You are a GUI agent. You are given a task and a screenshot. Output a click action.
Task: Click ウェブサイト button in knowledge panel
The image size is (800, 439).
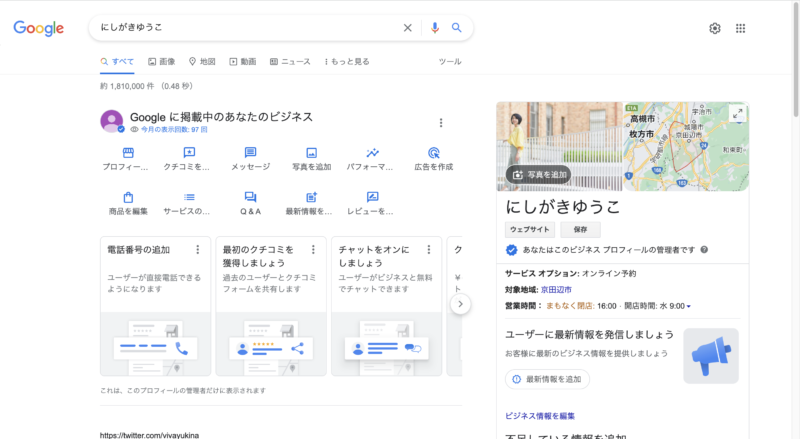pyautogui.click(x=530, y=230)
